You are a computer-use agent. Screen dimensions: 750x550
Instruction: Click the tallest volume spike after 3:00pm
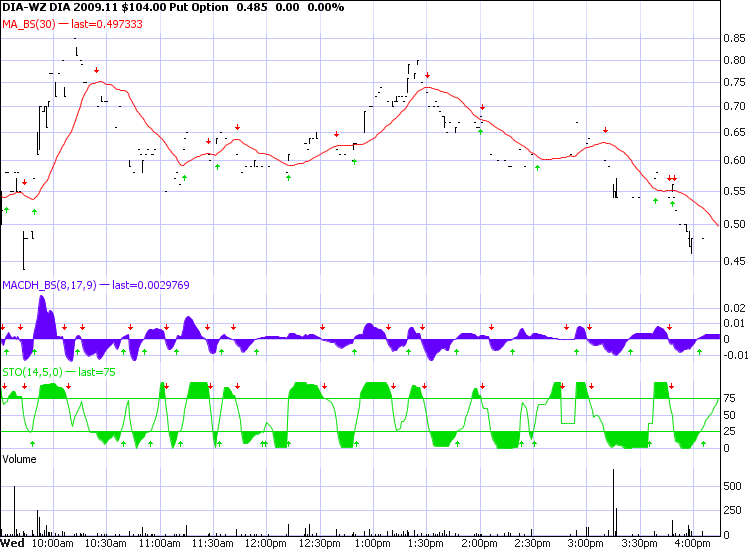point(612,500)
